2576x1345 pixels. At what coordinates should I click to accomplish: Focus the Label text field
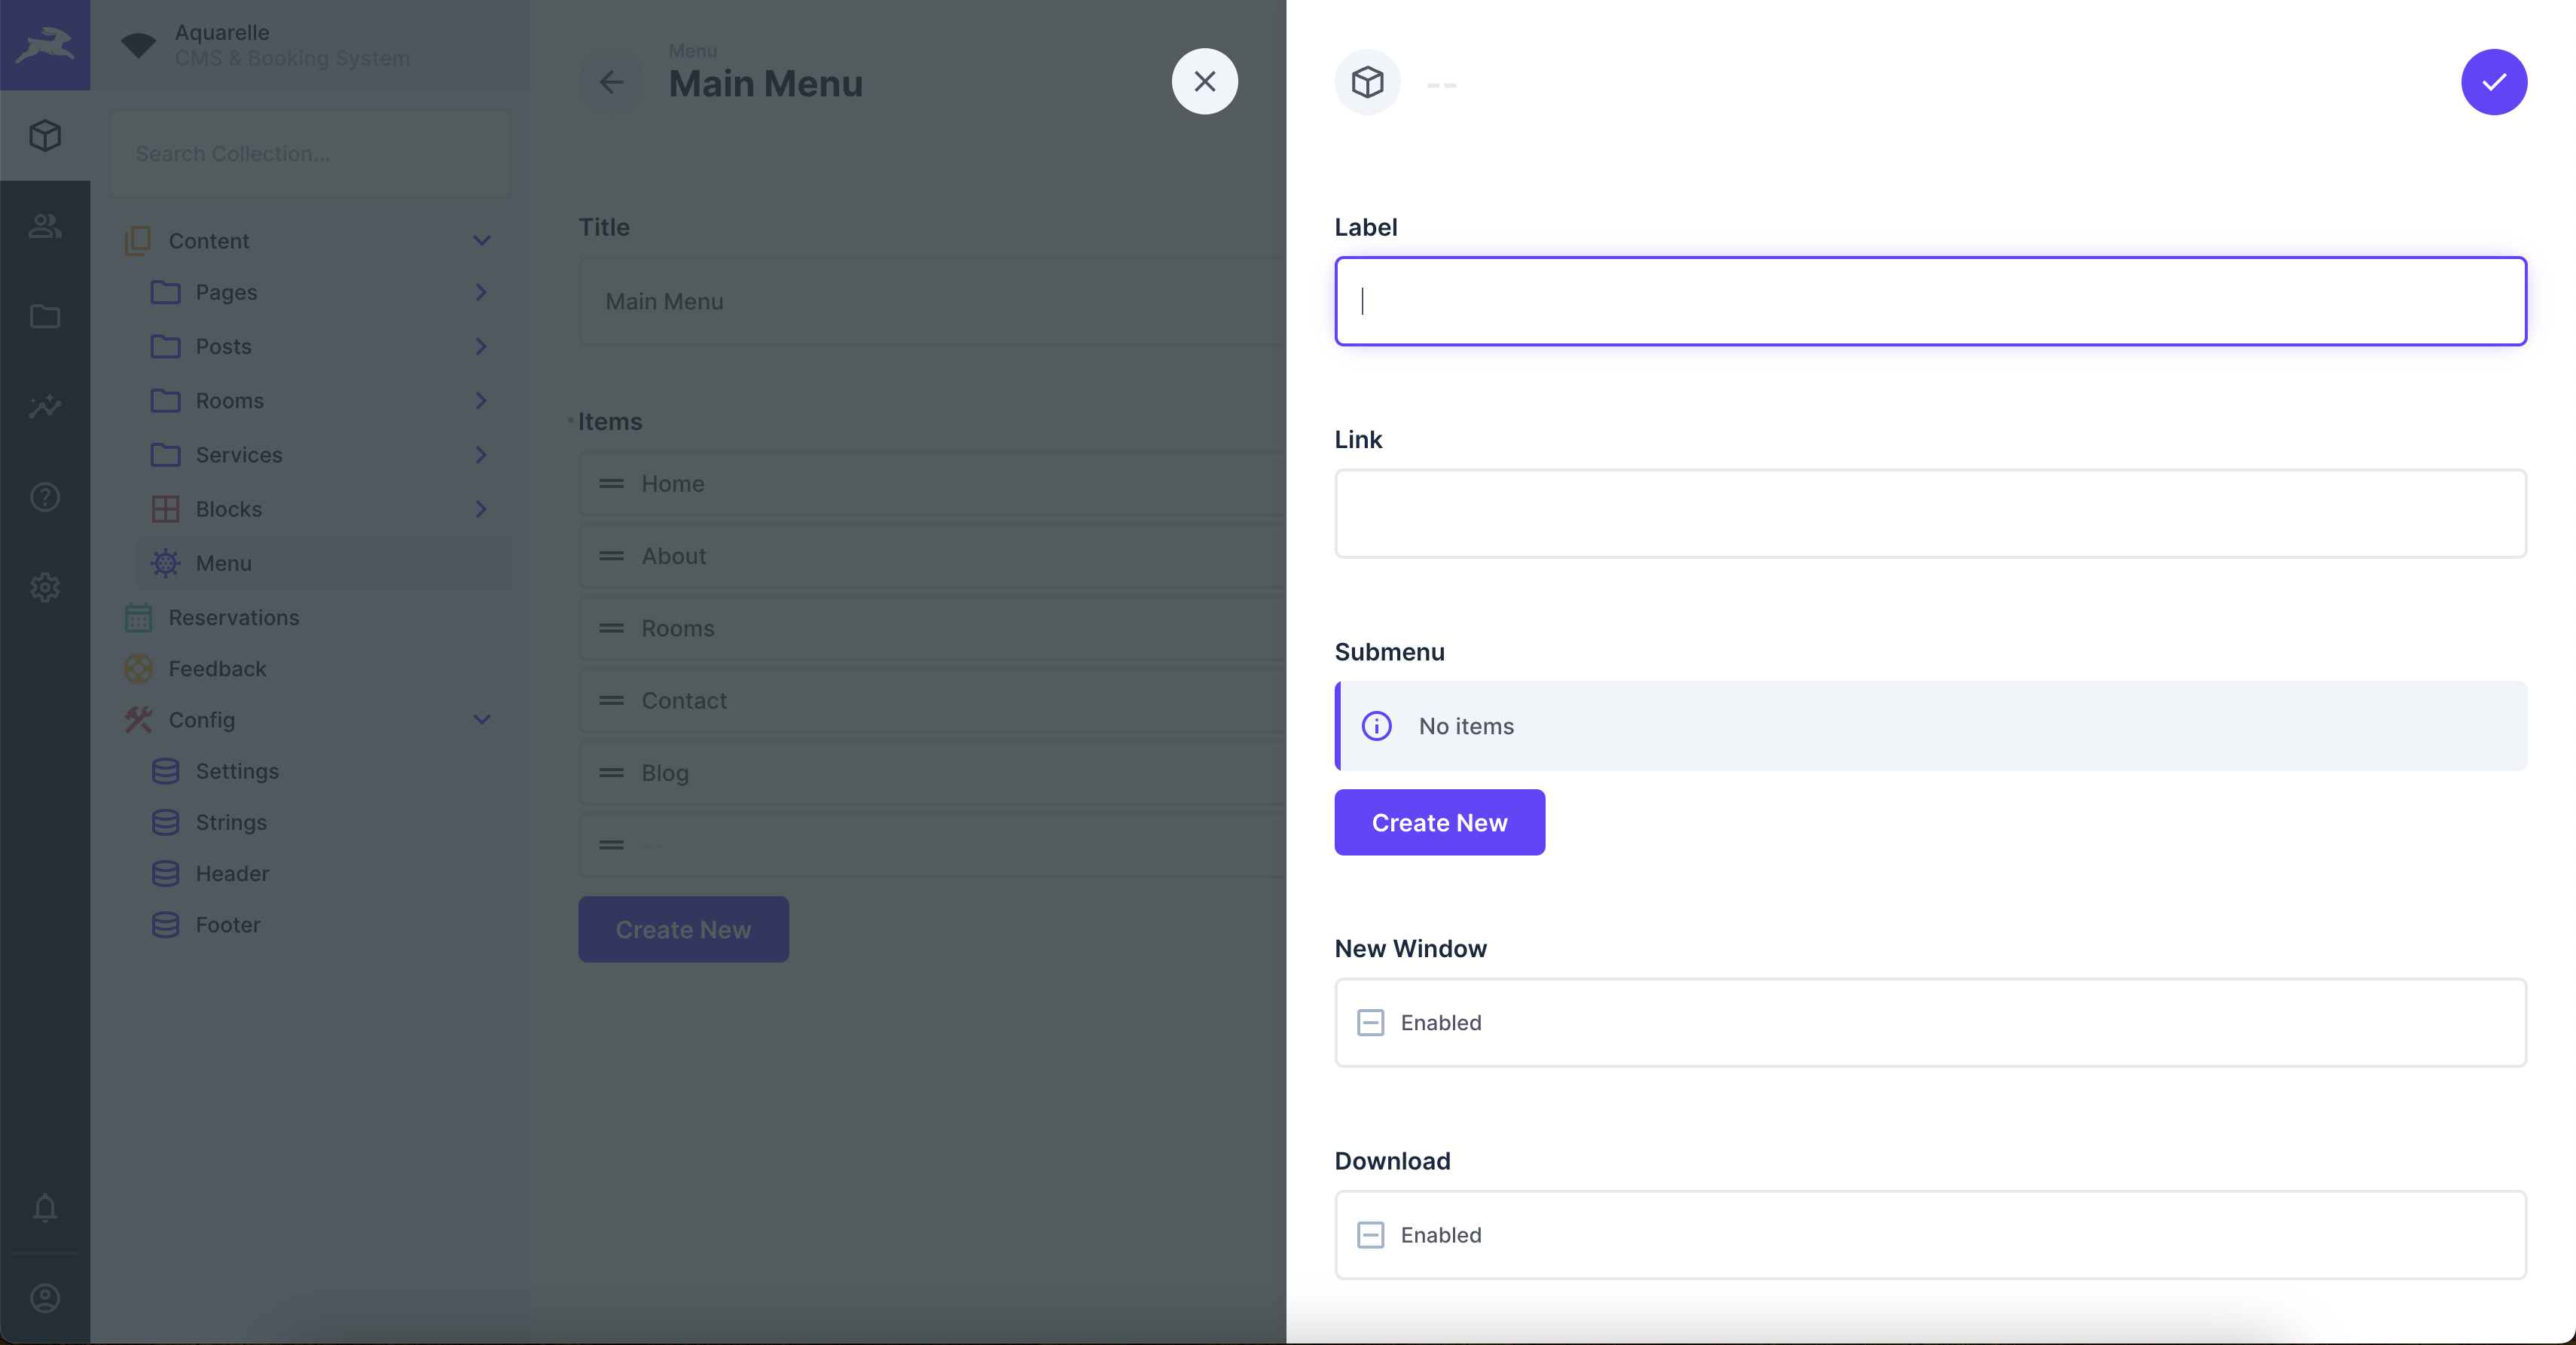(1930, 301)
